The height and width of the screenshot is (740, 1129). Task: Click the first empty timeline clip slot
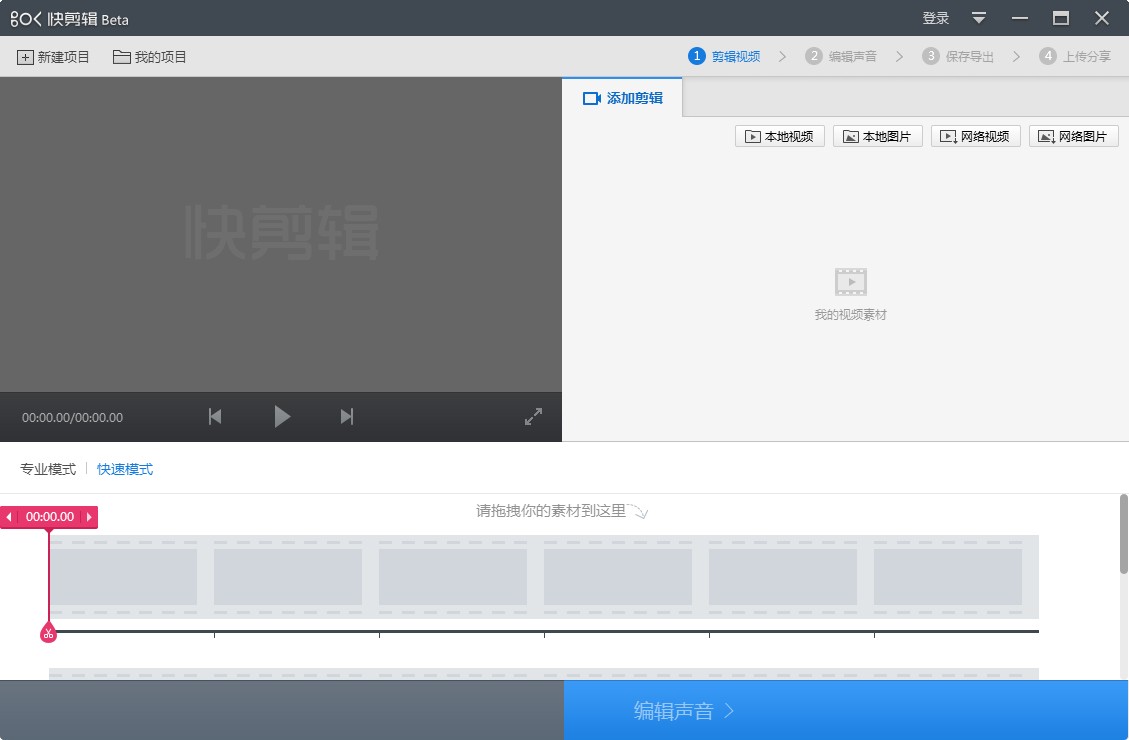(123, 577)
